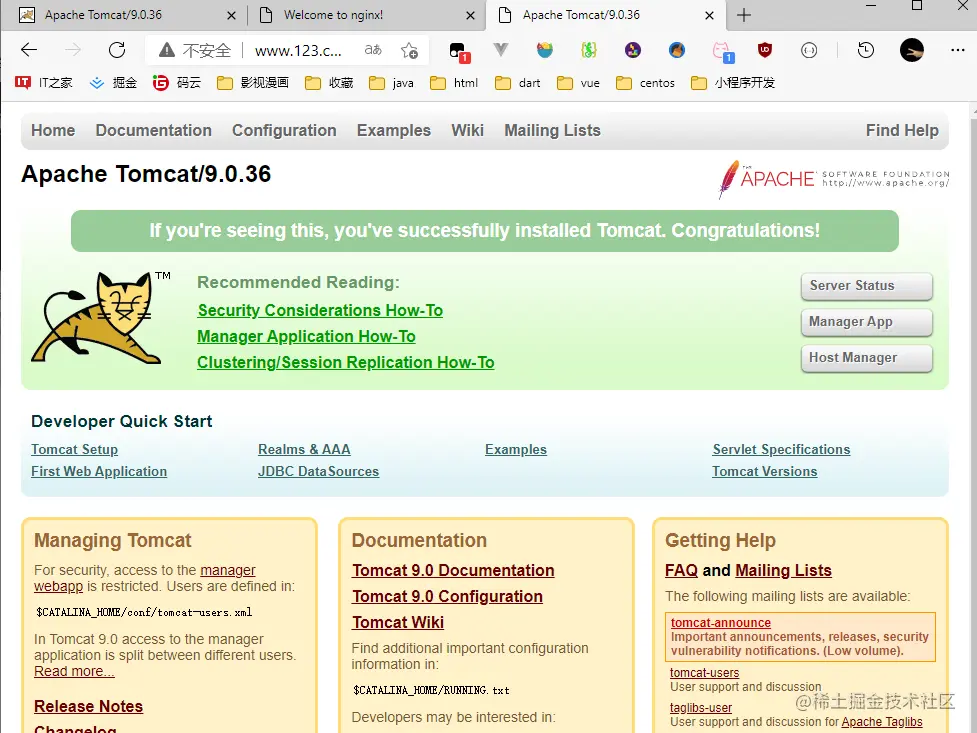Click the blue-orange round extension icon

(x=677, y=50)
